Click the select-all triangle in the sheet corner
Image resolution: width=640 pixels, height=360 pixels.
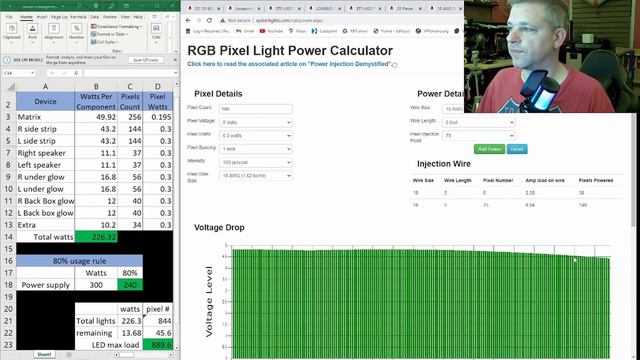[11, 87]
